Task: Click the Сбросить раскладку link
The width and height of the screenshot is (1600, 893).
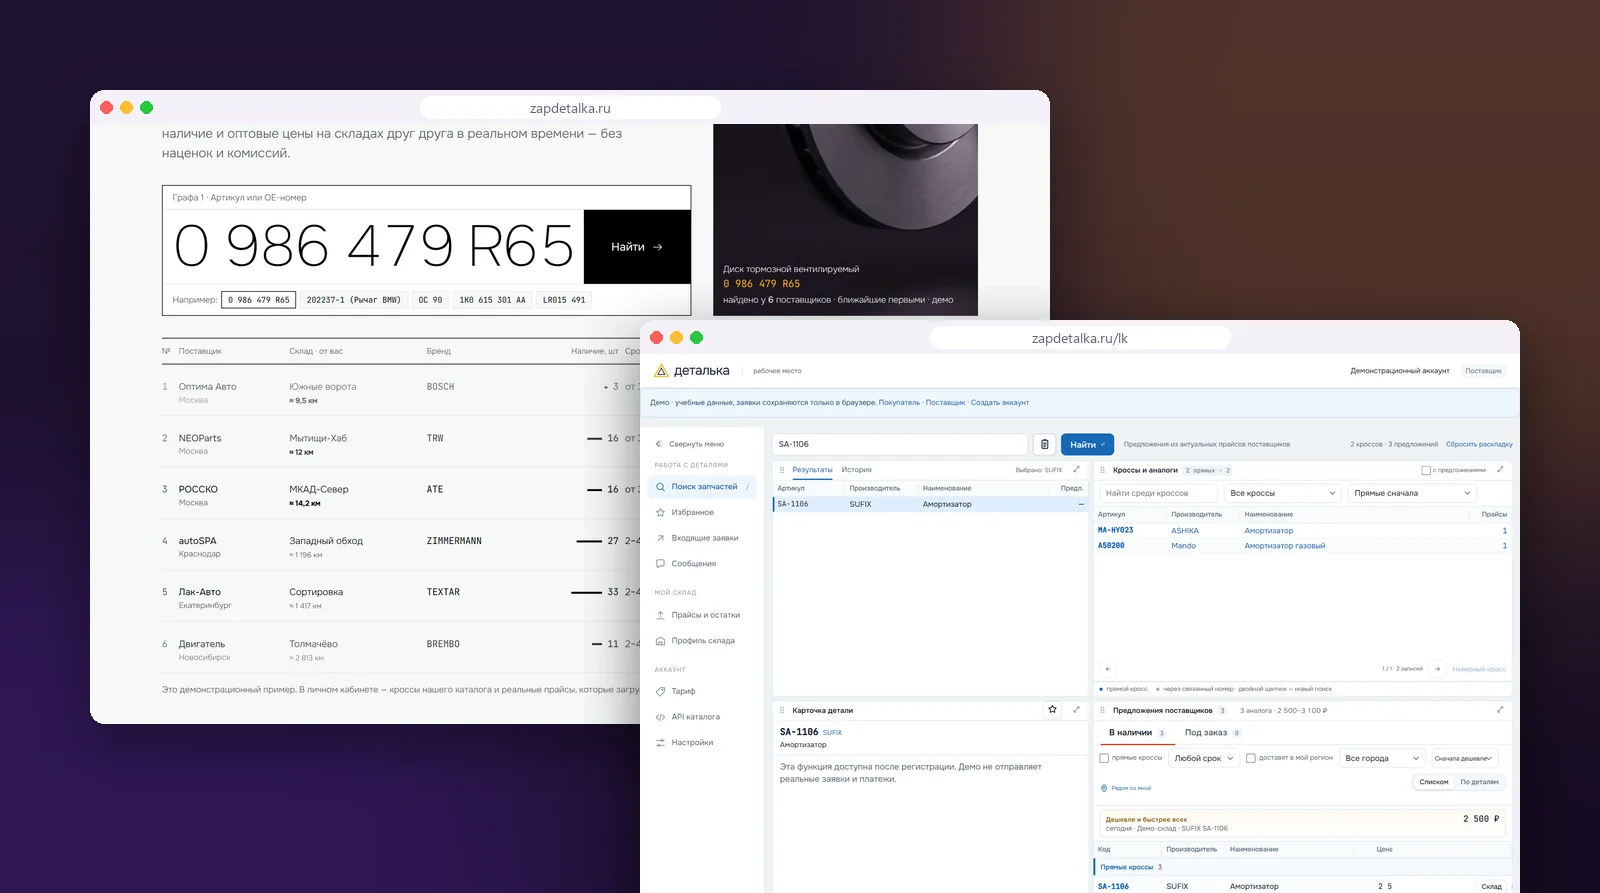Action: [1479, 444]
